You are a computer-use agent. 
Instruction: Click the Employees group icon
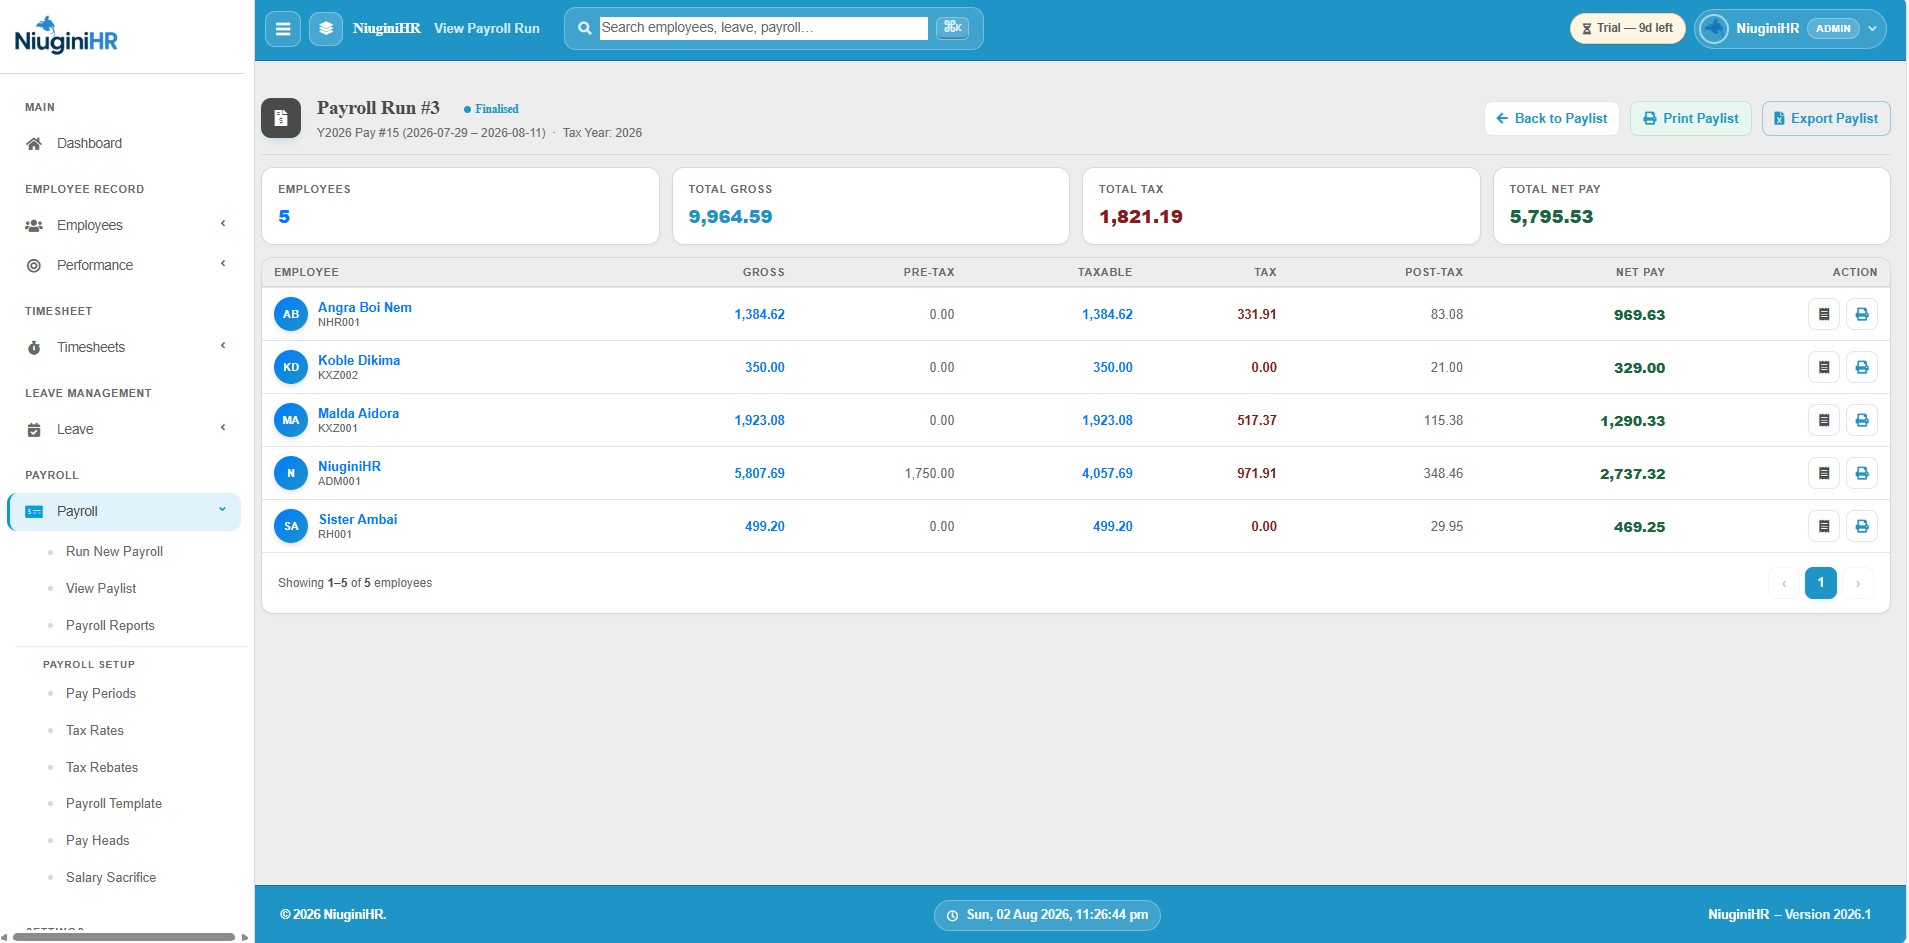[x=34, y=226]
